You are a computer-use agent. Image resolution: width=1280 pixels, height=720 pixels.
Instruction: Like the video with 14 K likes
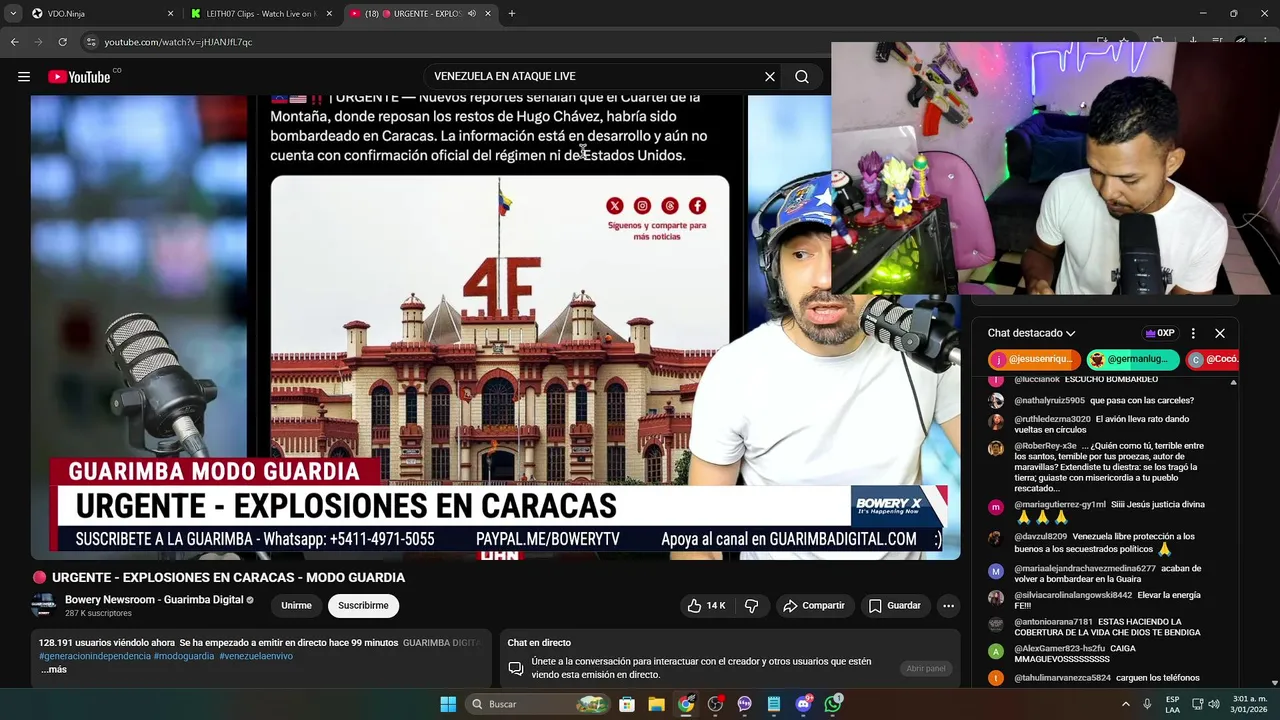(x=706, y=606)
